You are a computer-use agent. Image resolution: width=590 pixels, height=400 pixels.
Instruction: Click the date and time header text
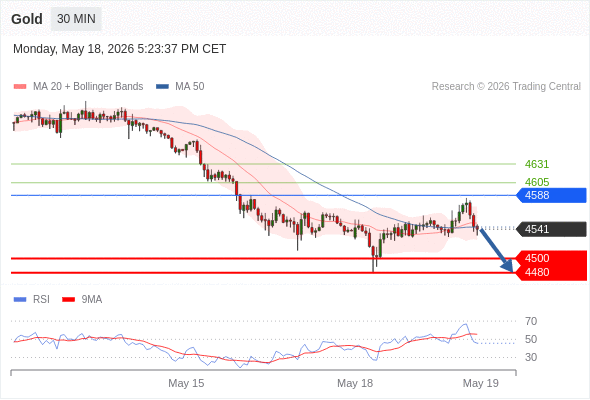point(119,49)
